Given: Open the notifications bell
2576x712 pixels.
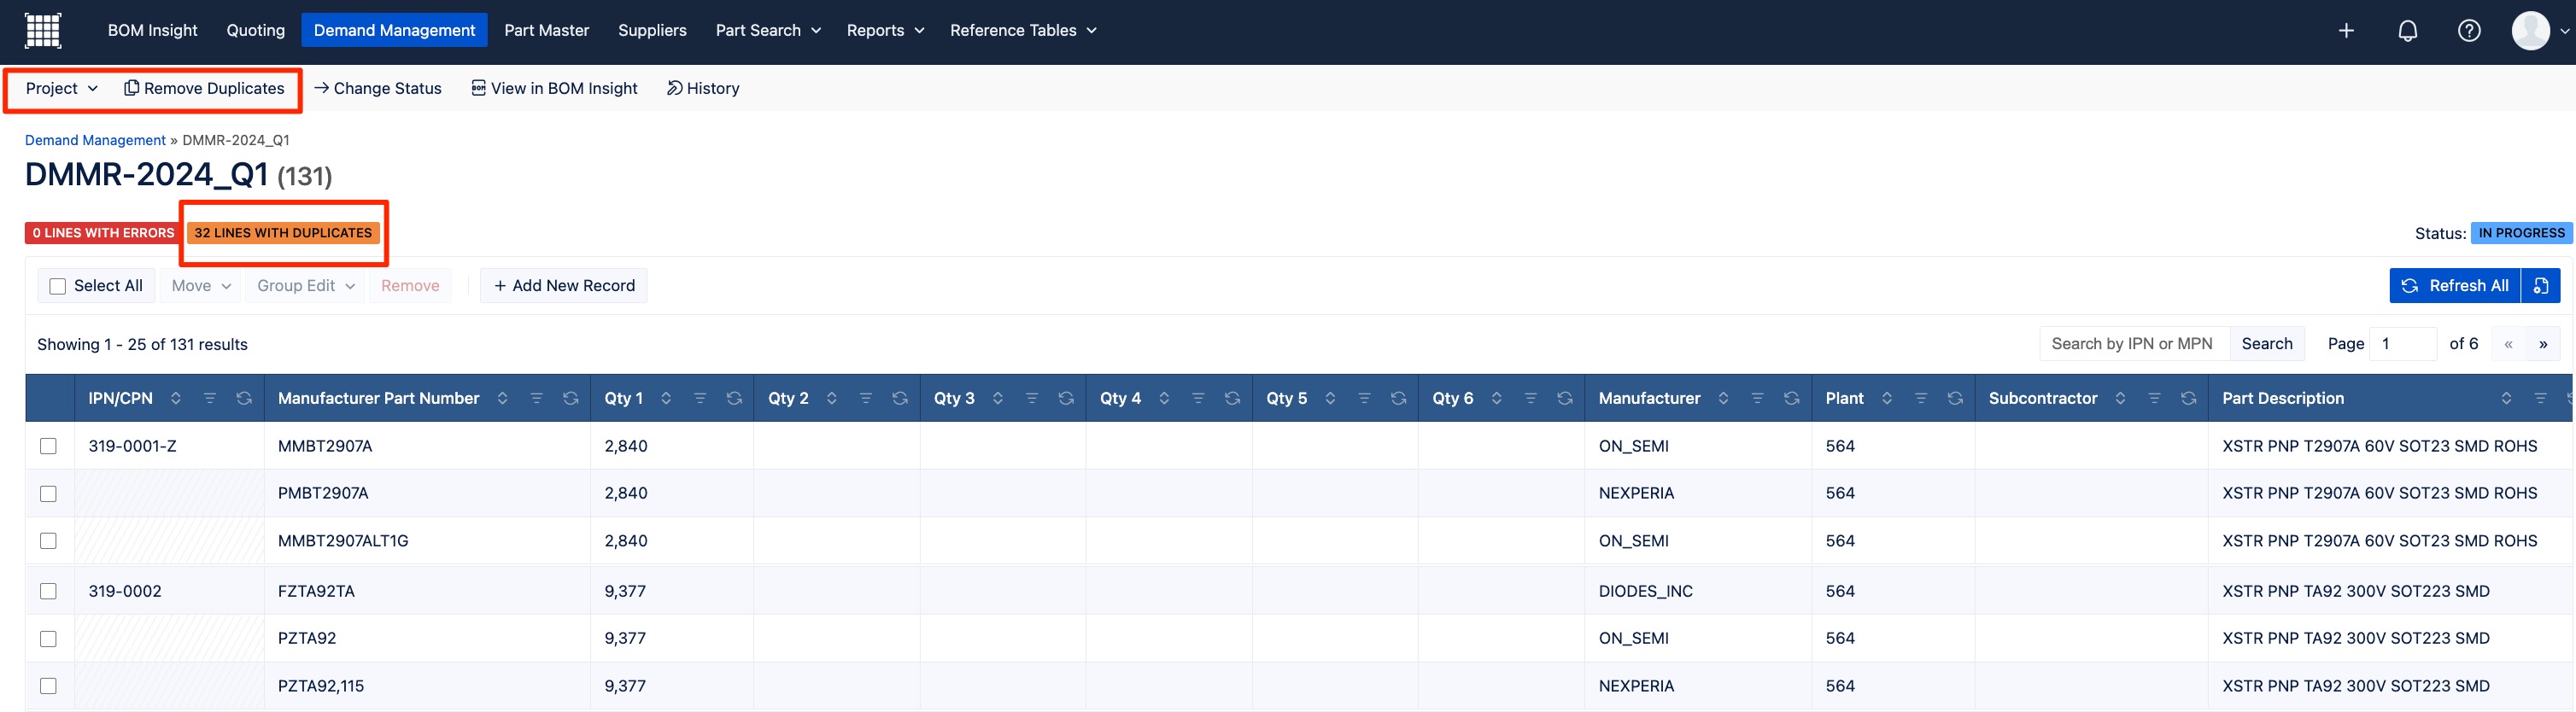Looking at the screenshot, I should (2408, 31).
